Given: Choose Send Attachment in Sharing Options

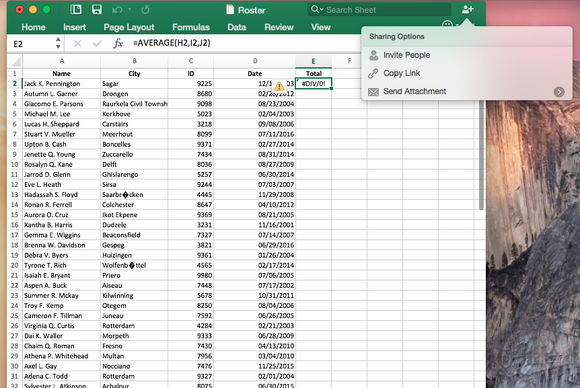Looking at the screenshot, I should [x=415, y=91].
